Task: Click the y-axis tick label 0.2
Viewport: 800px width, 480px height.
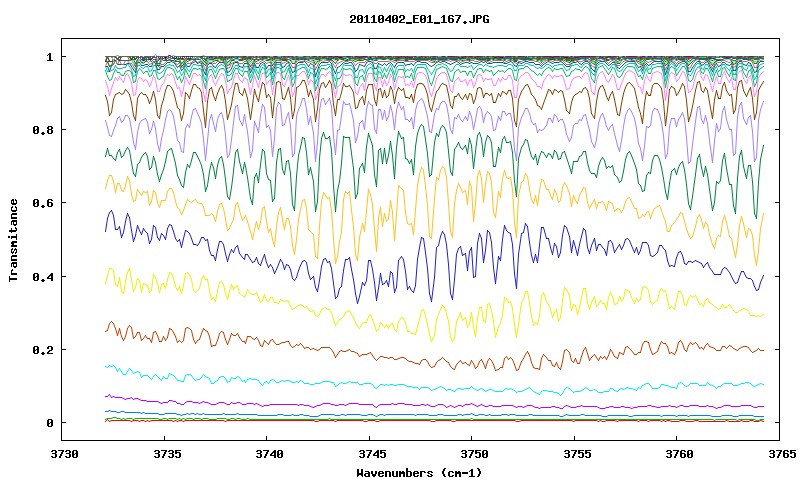Action: click(43, 350)
